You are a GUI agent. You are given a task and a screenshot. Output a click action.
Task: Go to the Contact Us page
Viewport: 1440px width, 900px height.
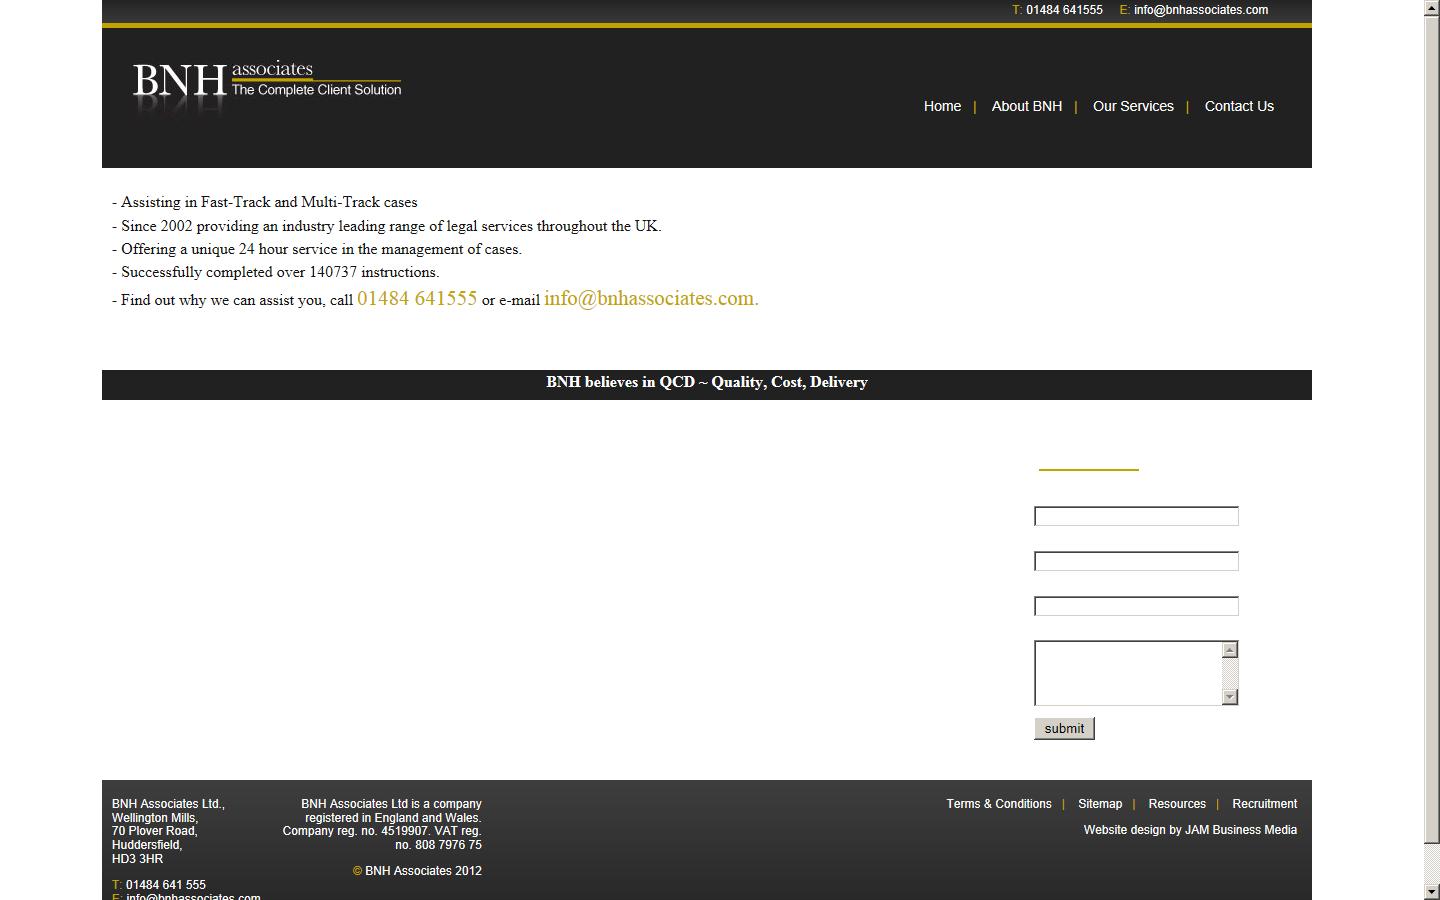click(x=1239, y=106)
